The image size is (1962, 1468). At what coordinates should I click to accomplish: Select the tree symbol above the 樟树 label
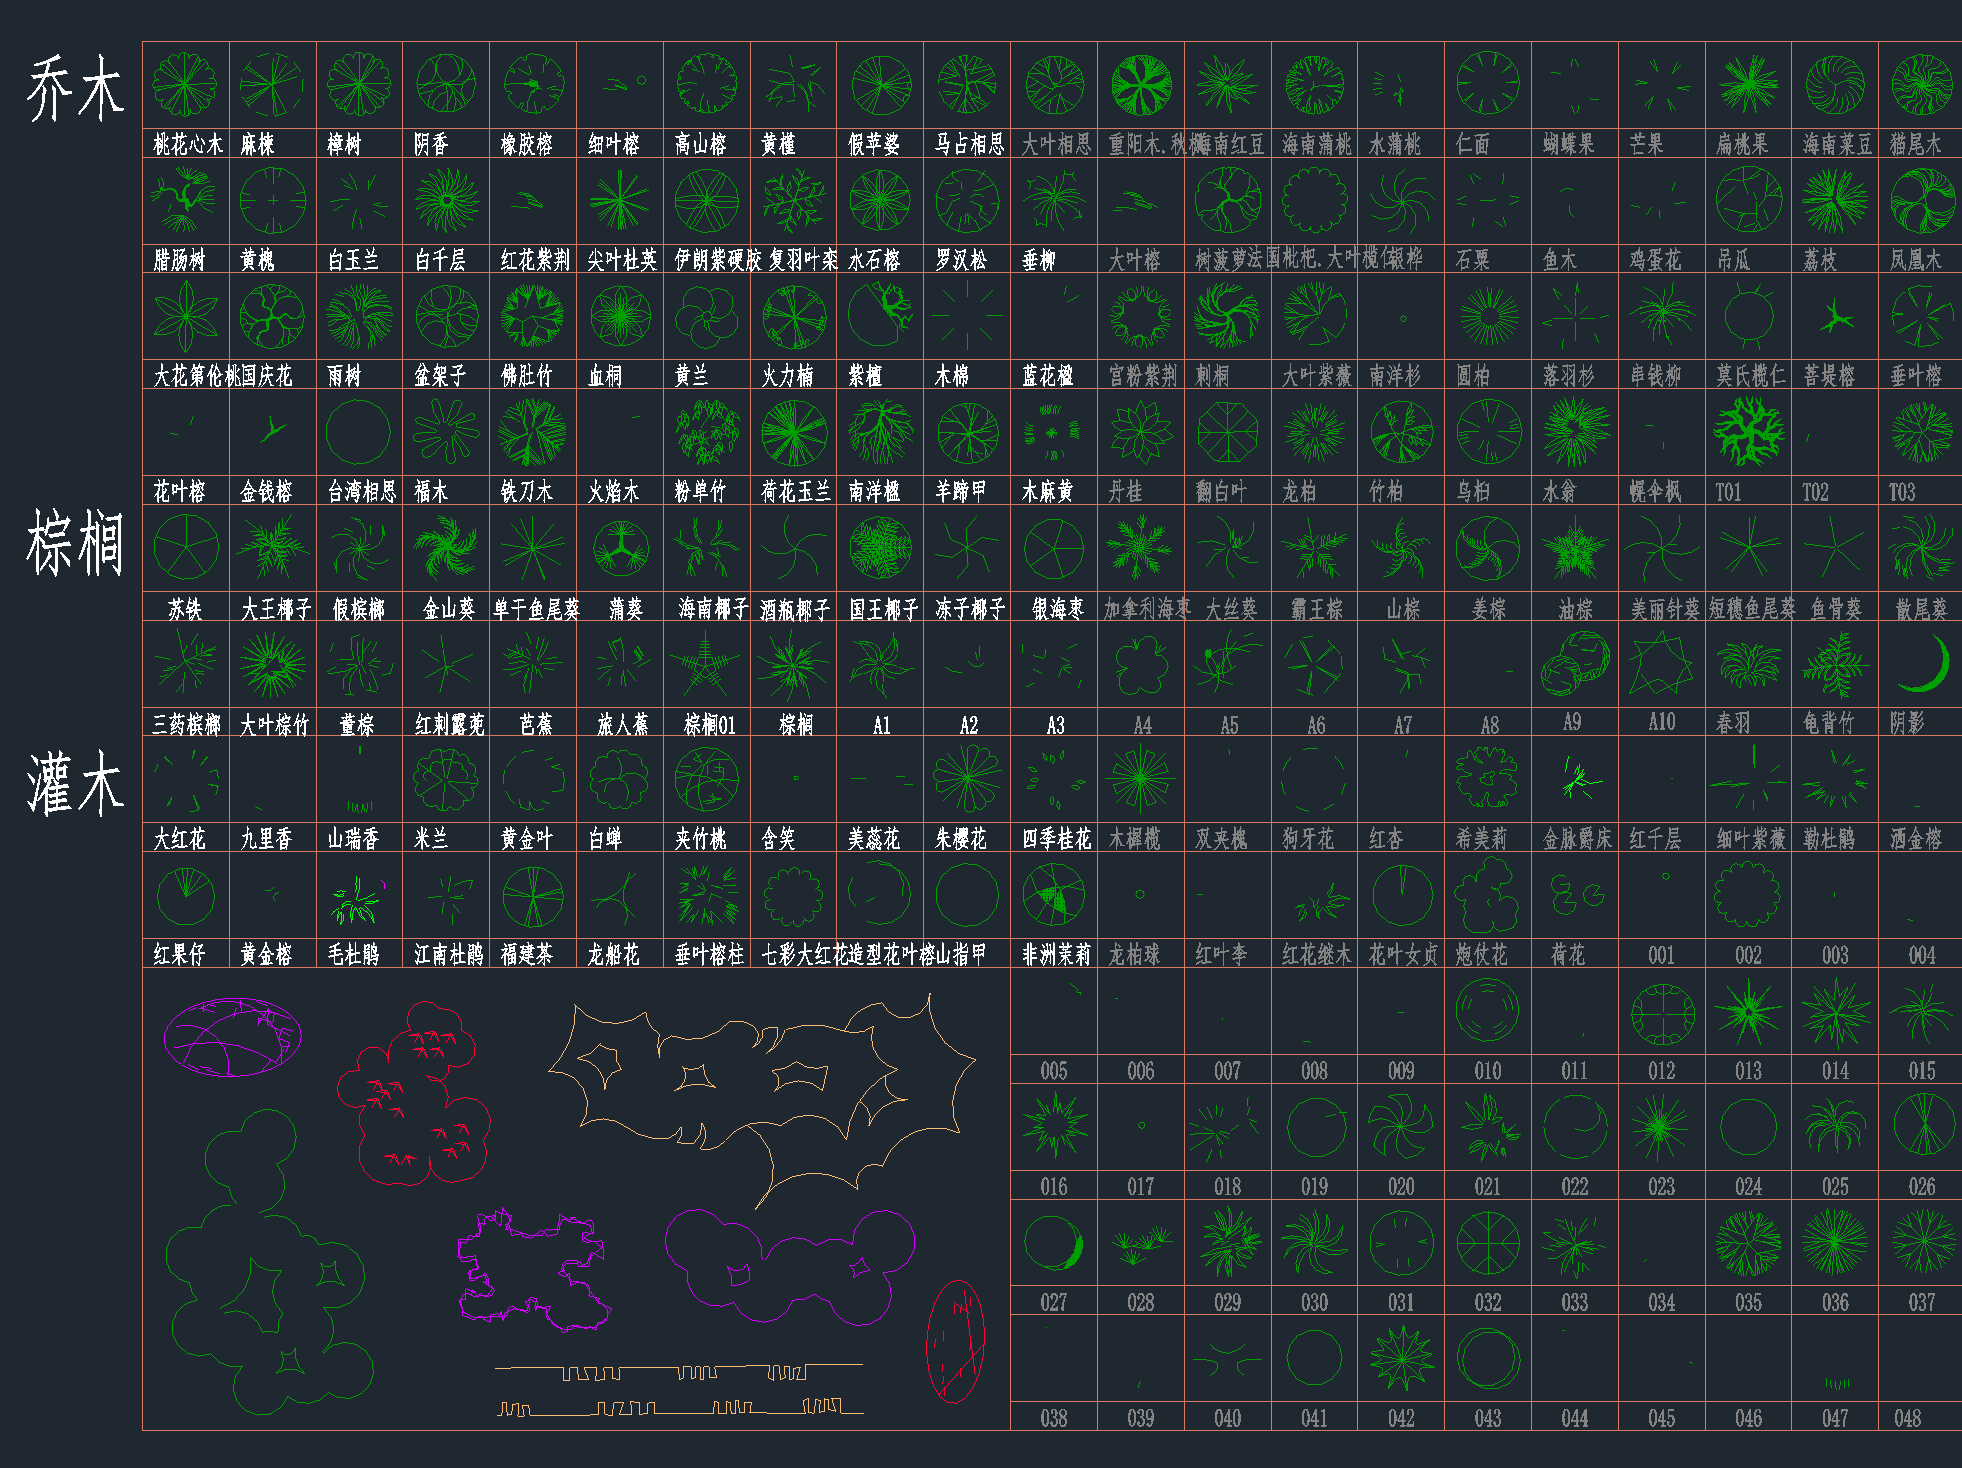tap(359, 85)
